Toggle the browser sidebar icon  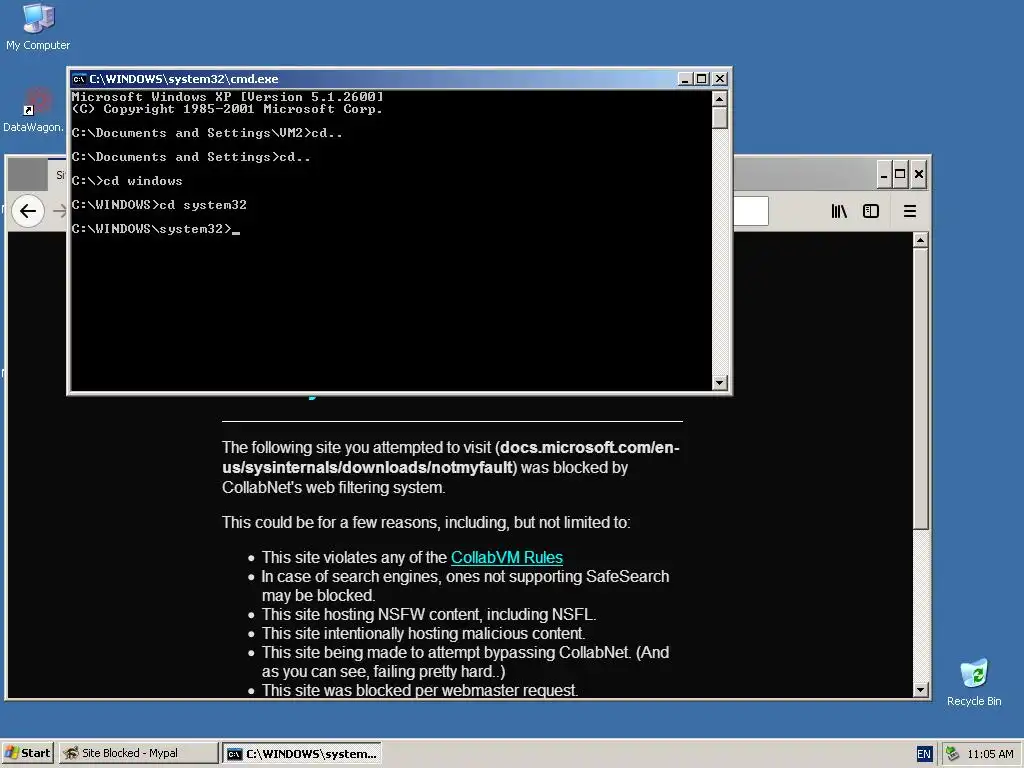871,211
